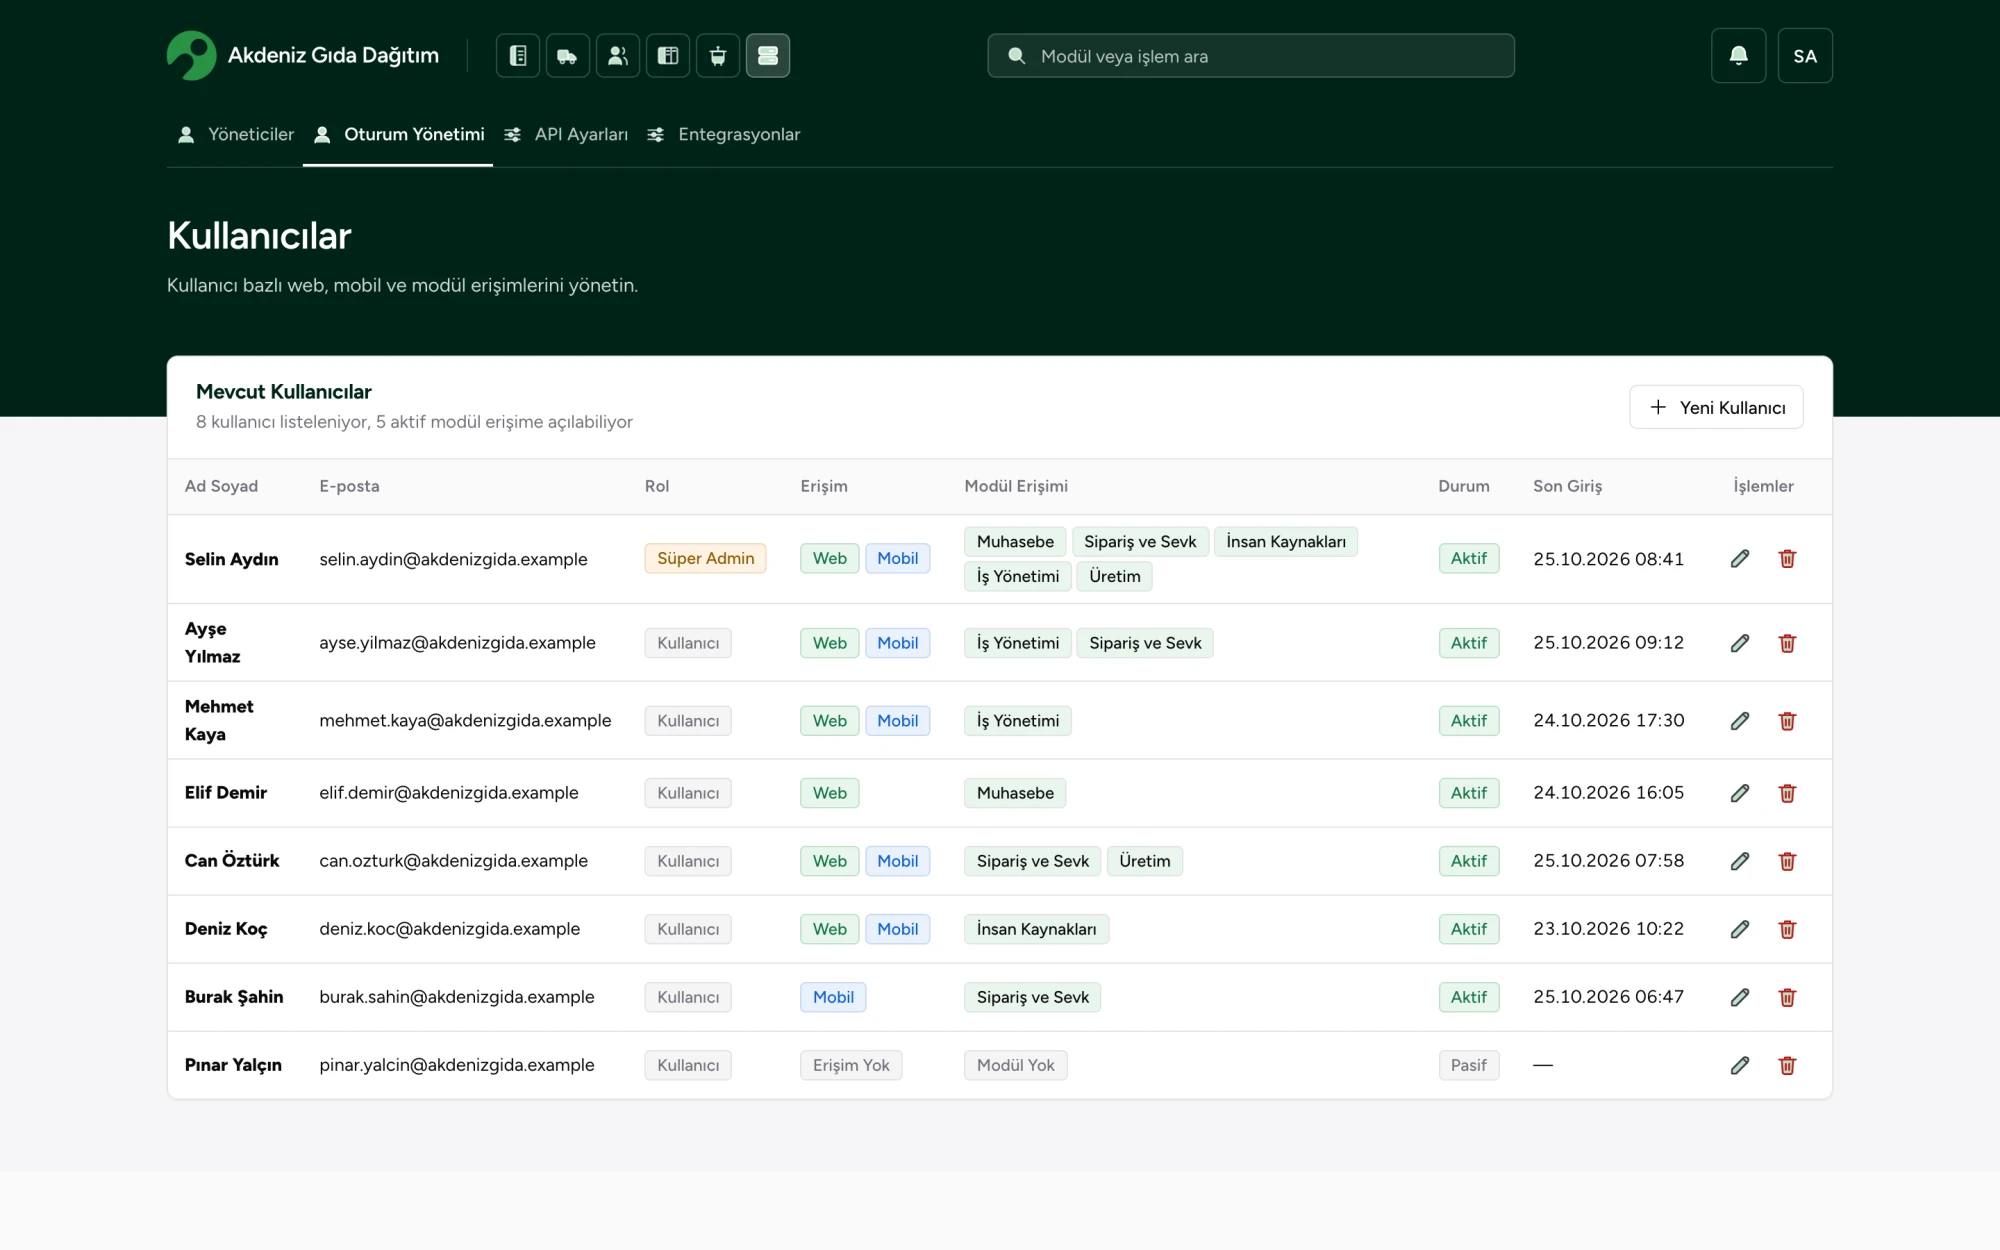Click the 'Son Giriş' column header
This screenshot has height=1250, width=2000.
pyautogui.click(x=1568, y=486)
